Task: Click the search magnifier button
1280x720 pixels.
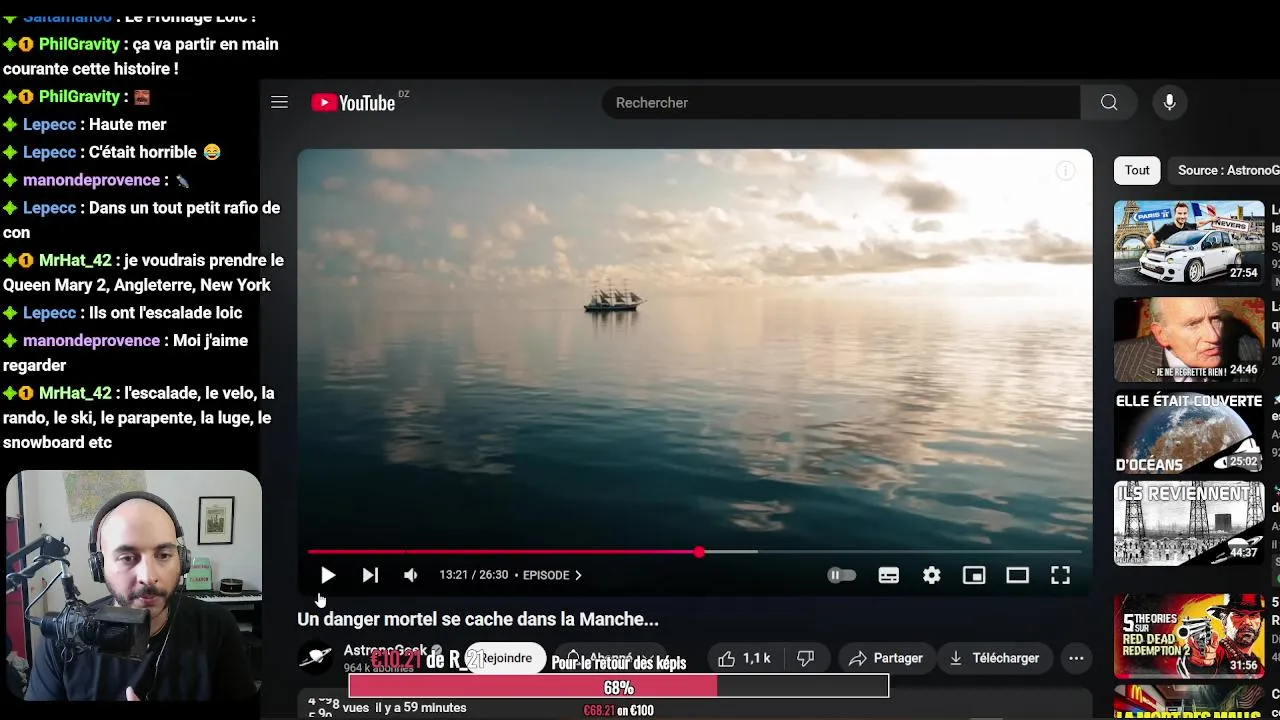Action: [x=1109, y=102]
